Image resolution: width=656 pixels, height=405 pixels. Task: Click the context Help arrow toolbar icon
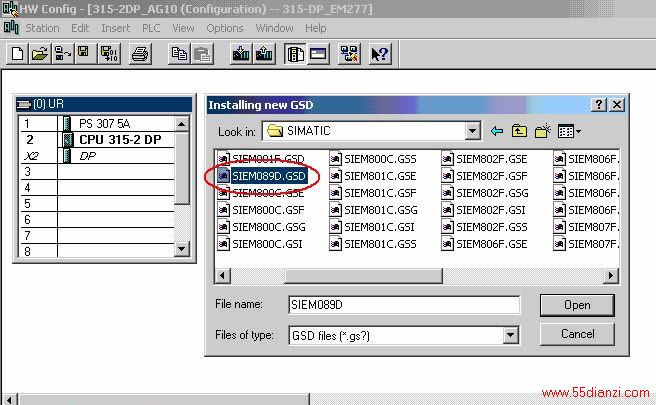(380, 54)
